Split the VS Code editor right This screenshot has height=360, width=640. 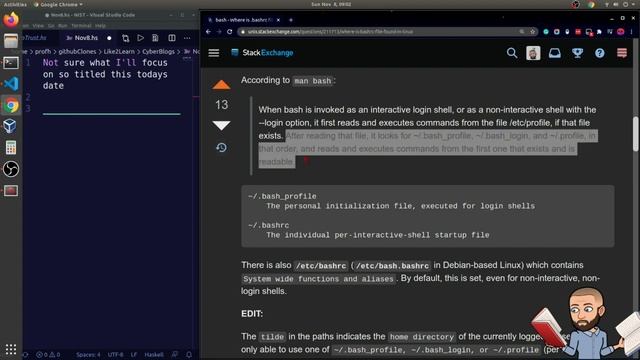tap(172, 38)
